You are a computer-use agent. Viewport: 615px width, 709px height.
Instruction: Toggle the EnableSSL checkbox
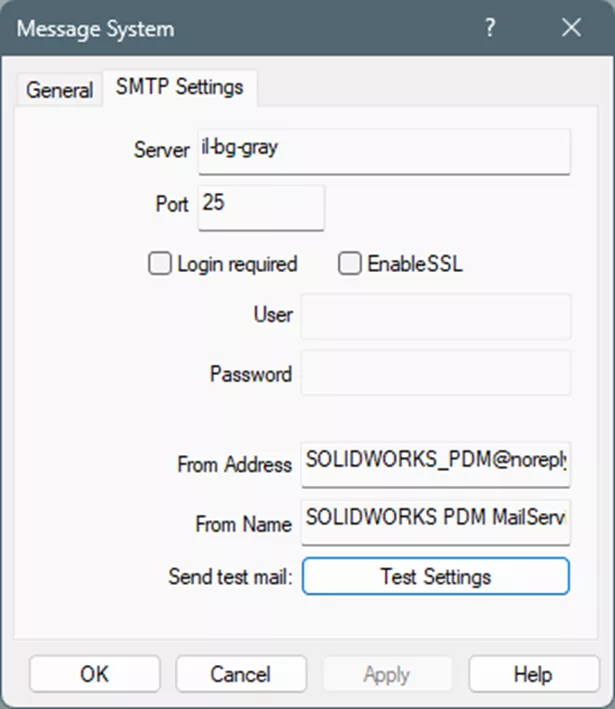350,264
